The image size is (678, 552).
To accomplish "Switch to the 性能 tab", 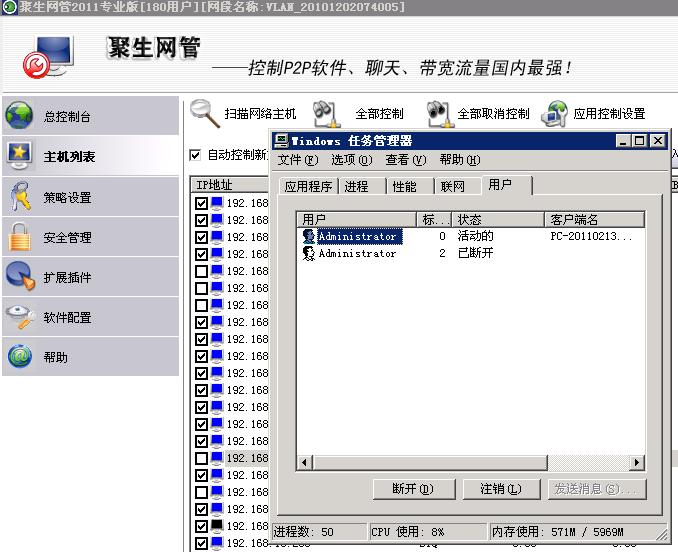I will (x=410, y=186).
